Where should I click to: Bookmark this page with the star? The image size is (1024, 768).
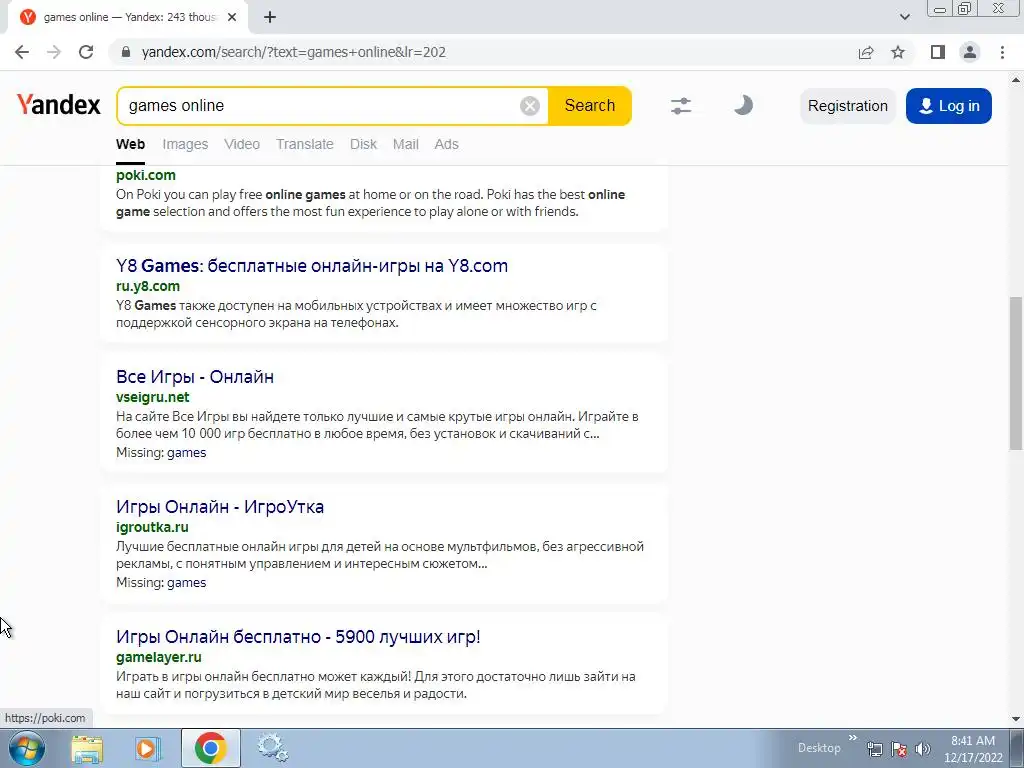pos(898,52)
